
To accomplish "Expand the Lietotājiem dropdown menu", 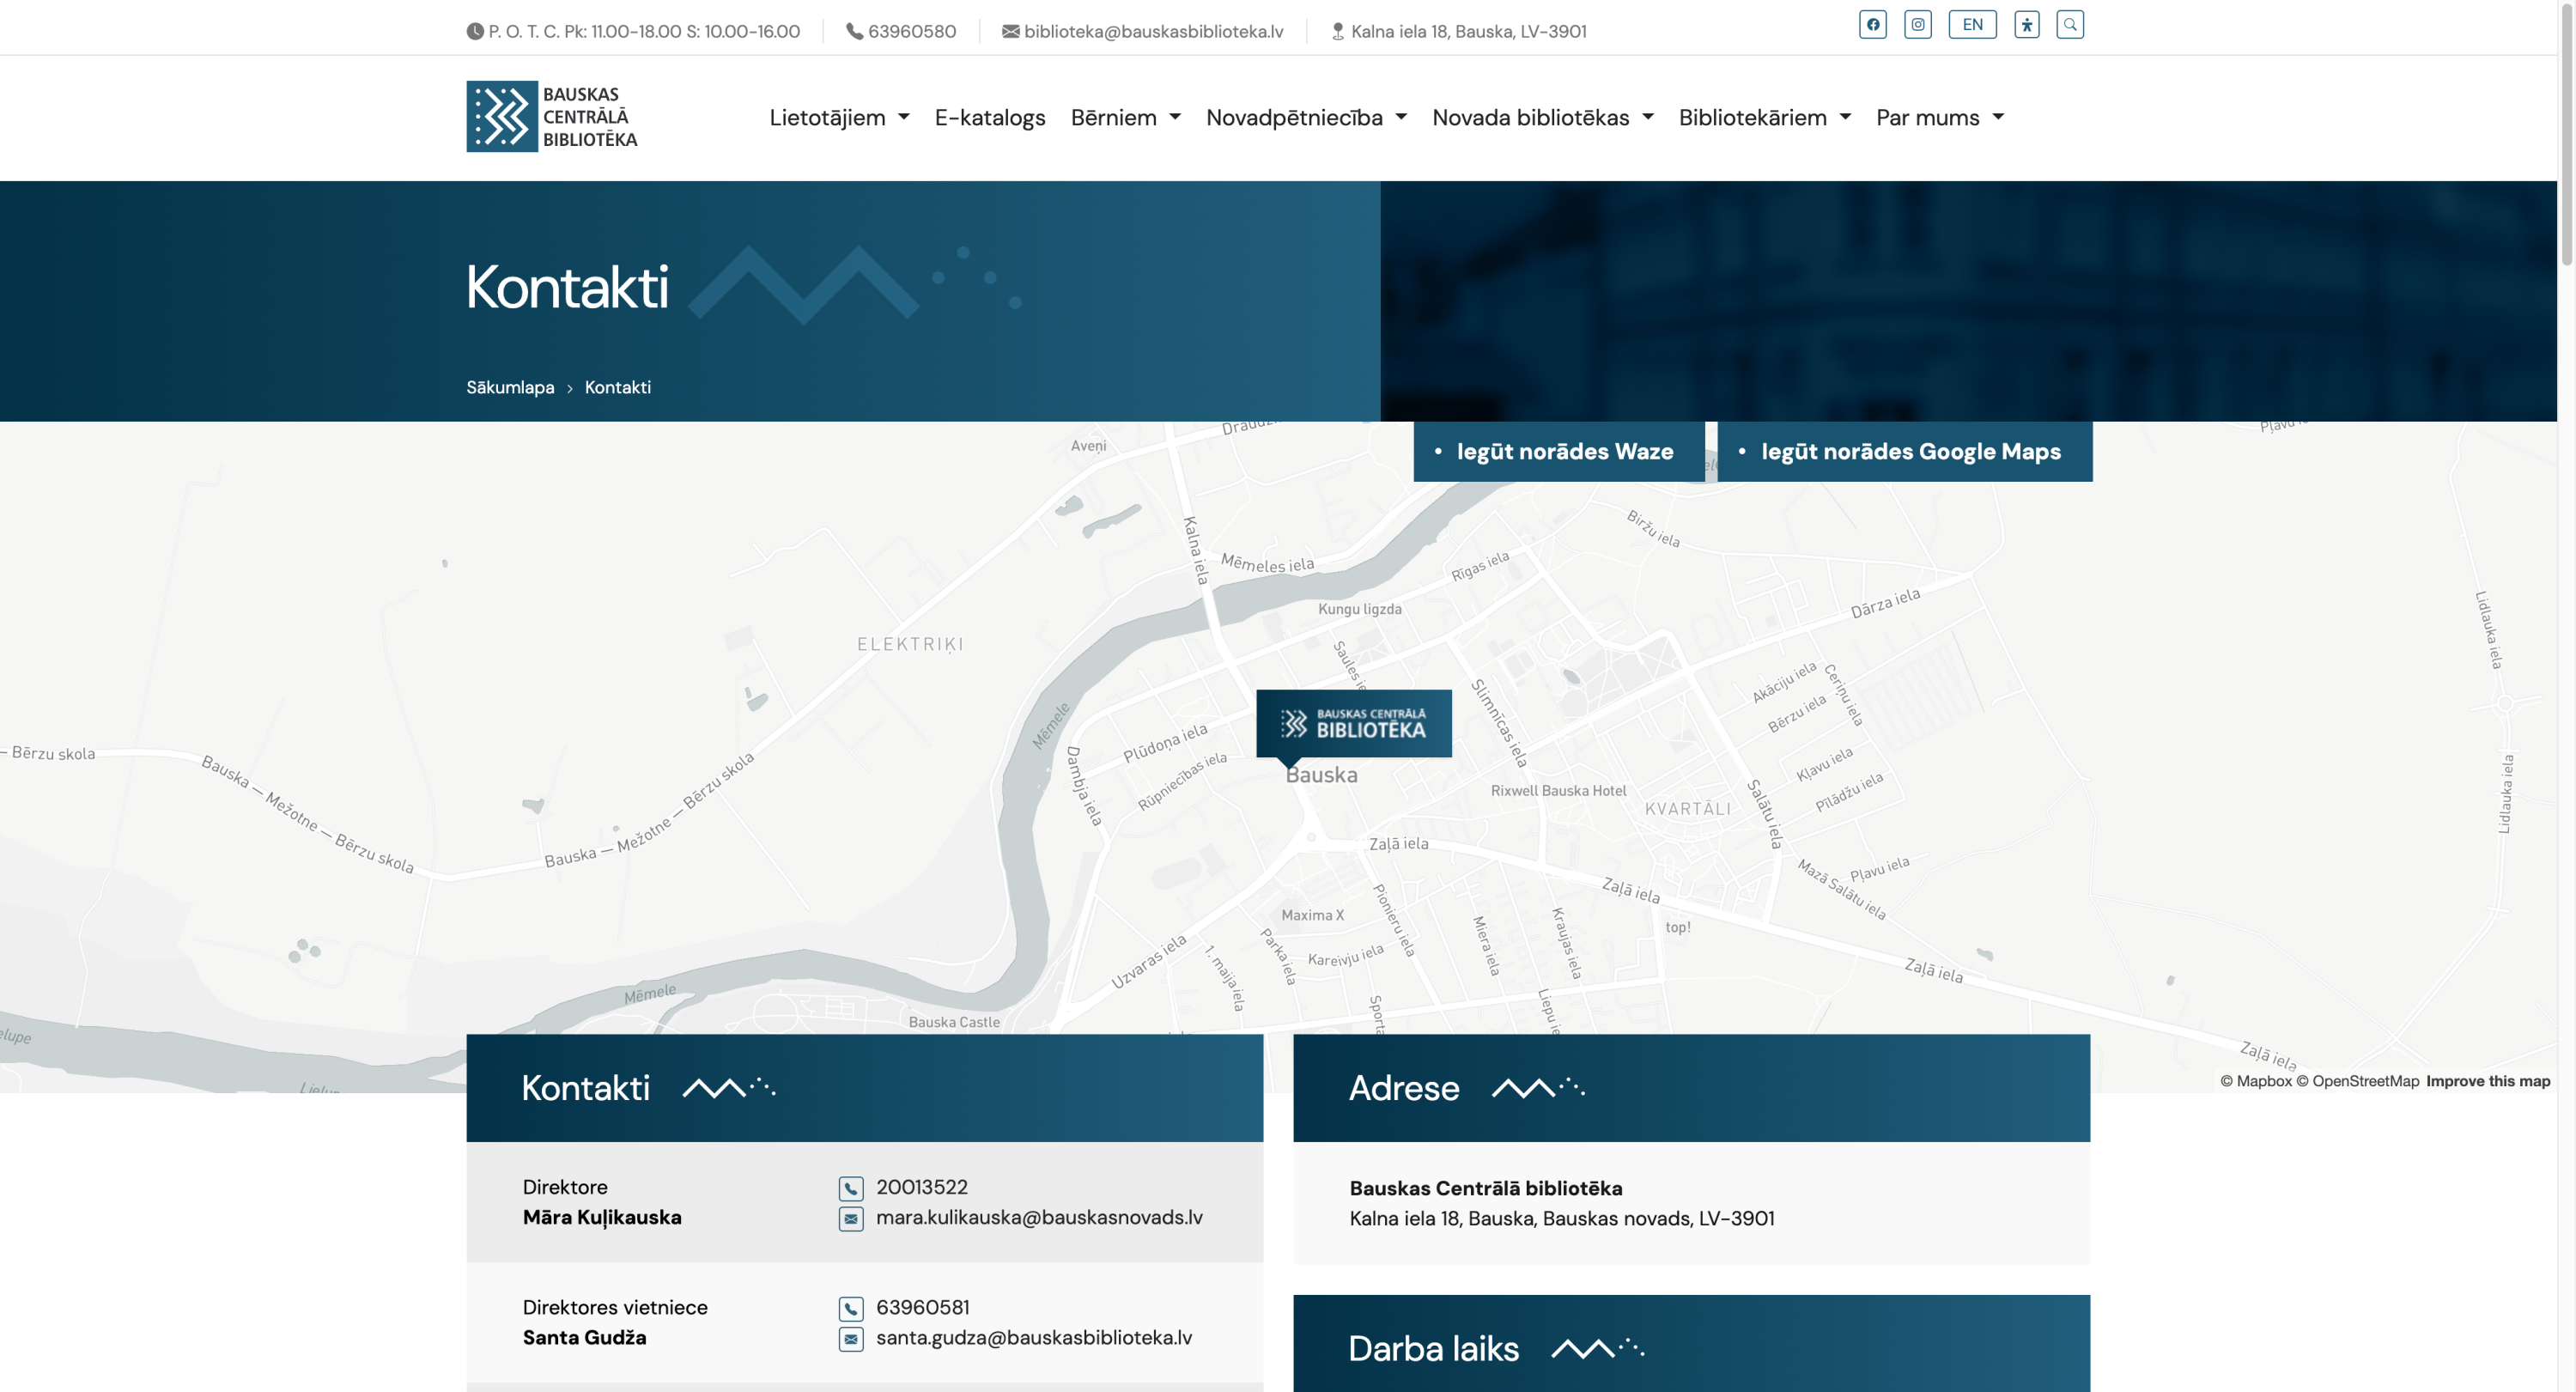I will tap(838, 118).
